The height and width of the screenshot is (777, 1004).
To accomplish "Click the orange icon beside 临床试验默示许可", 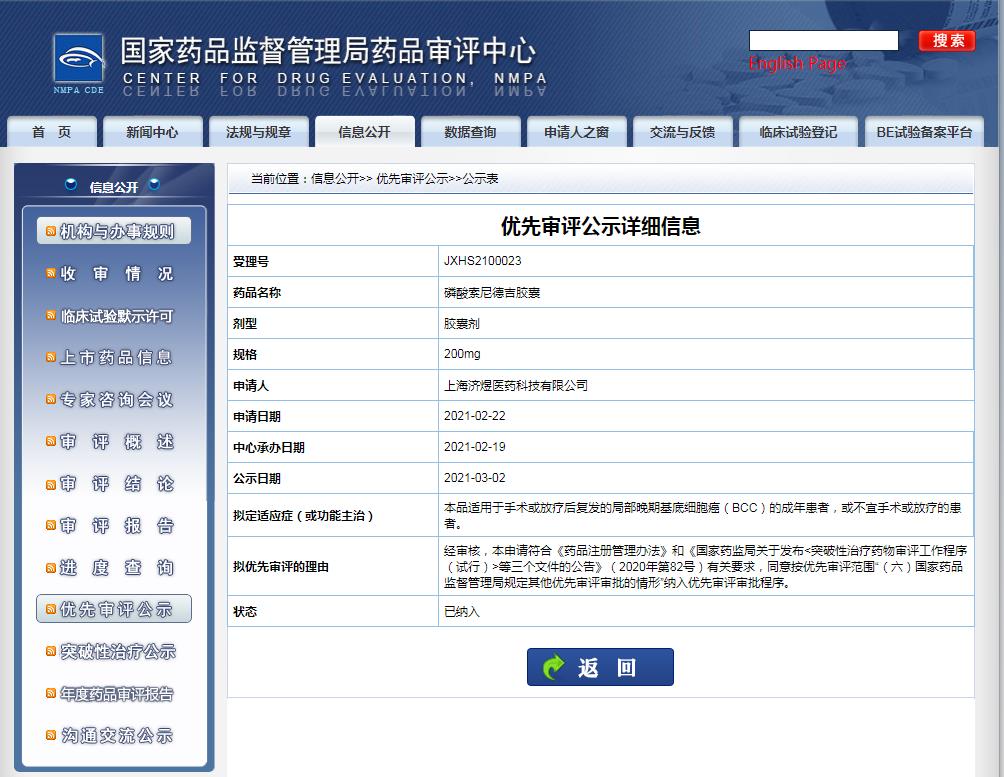I will [x=51, y=316].
